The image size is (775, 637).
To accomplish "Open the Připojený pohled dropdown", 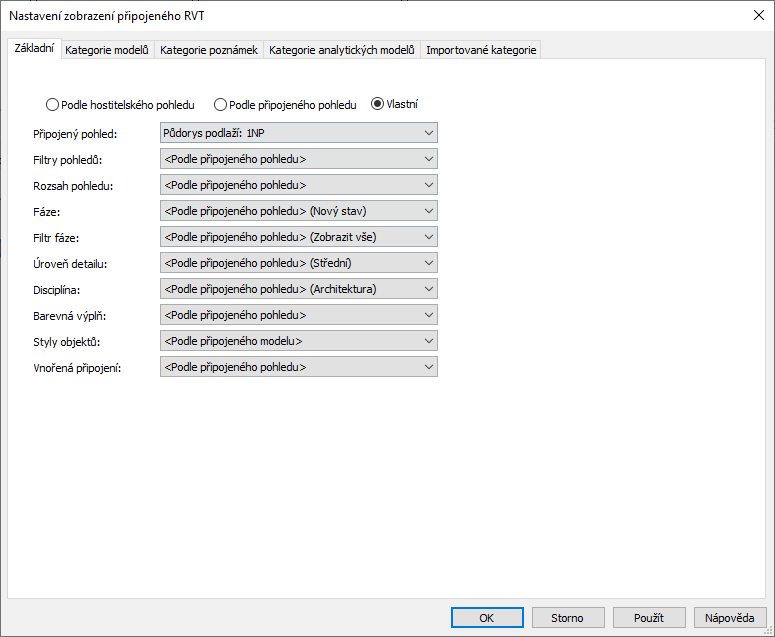I will pyautogui.click(x=298, y=133).
